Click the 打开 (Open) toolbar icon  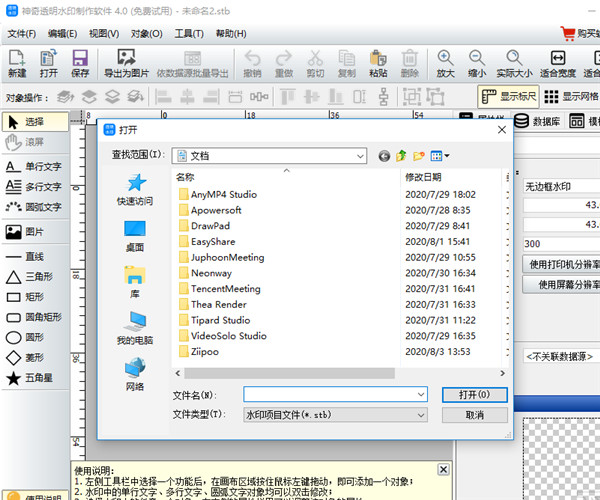pyautogui.click(x=49, y=64)
